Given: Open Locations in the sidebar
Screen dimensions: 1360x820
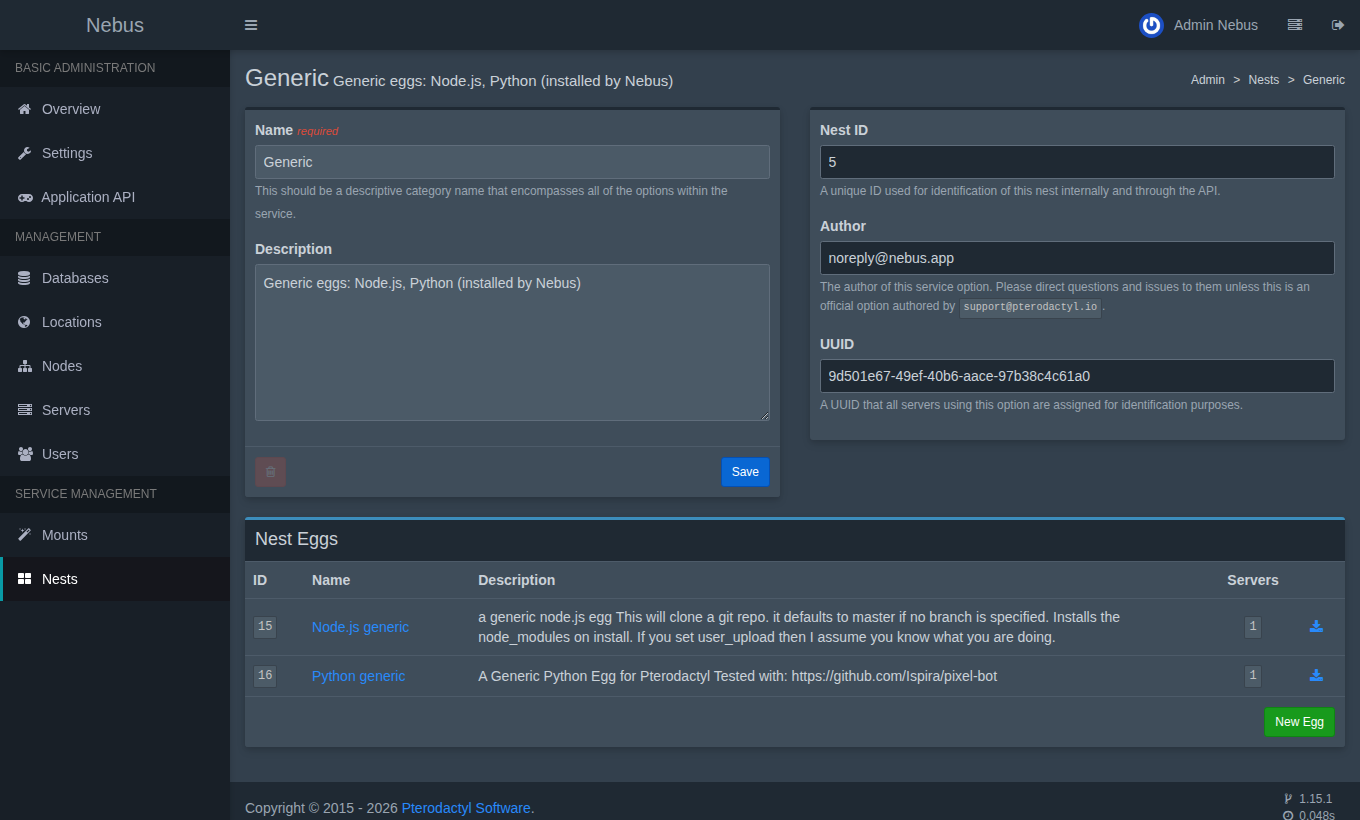Looking at the screenshot, I should [115, 322].
